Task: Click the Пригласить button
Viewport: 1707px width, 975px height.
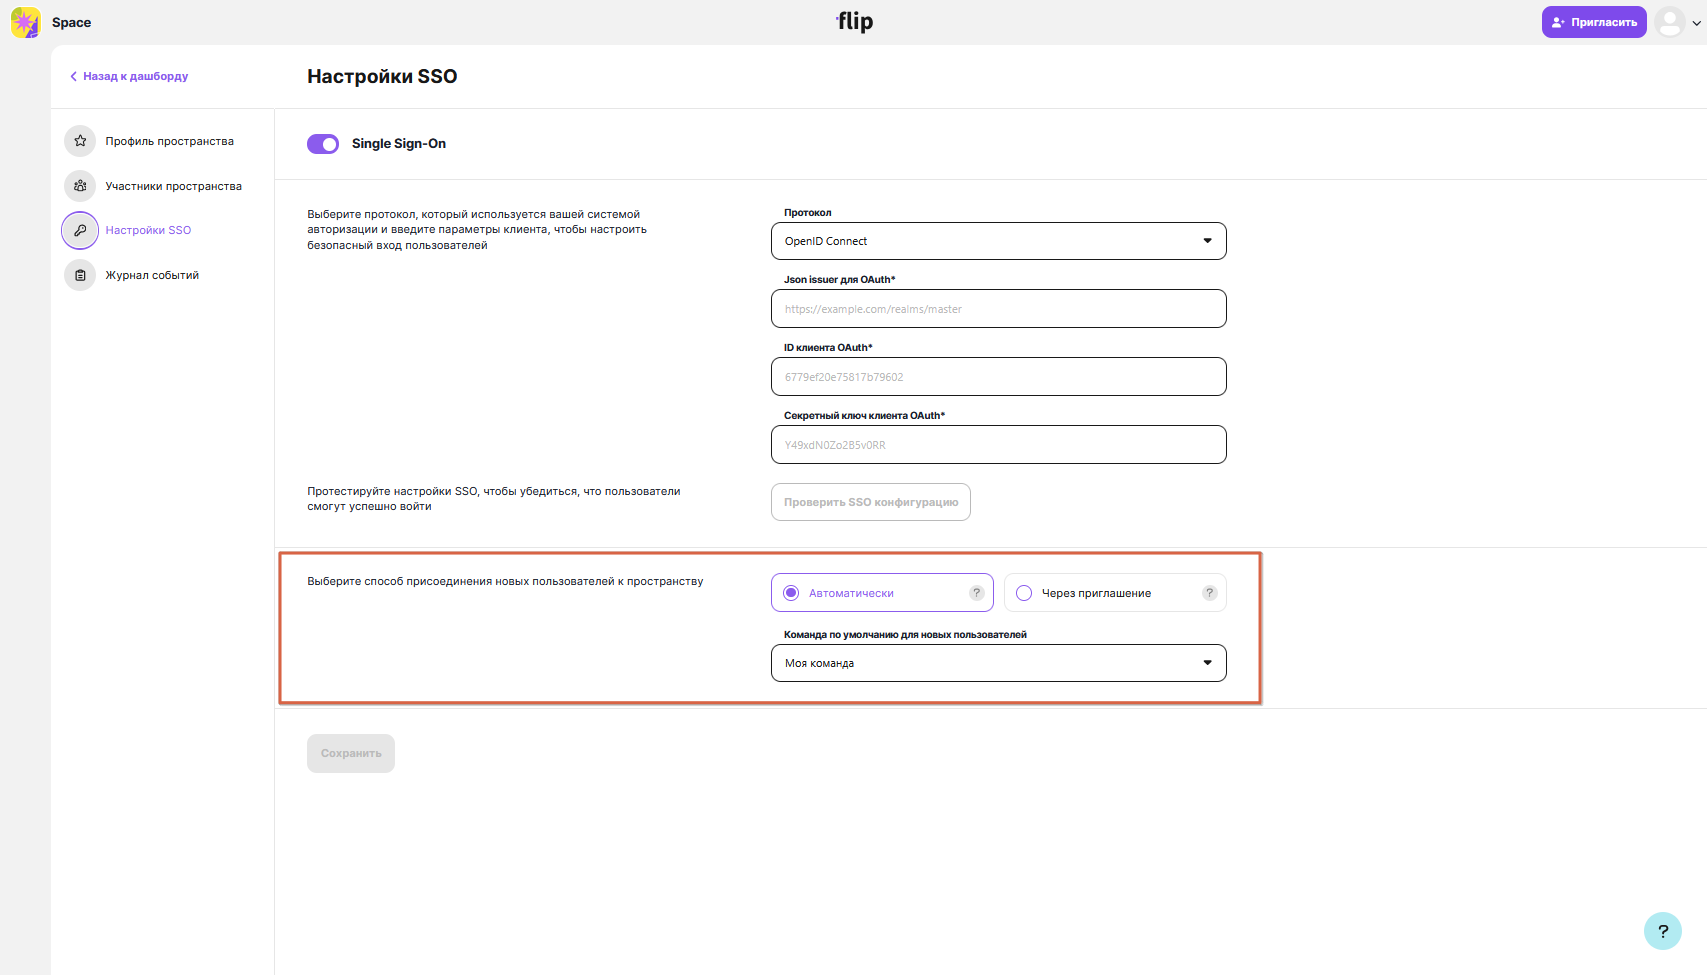Action: click(1594, 22)
